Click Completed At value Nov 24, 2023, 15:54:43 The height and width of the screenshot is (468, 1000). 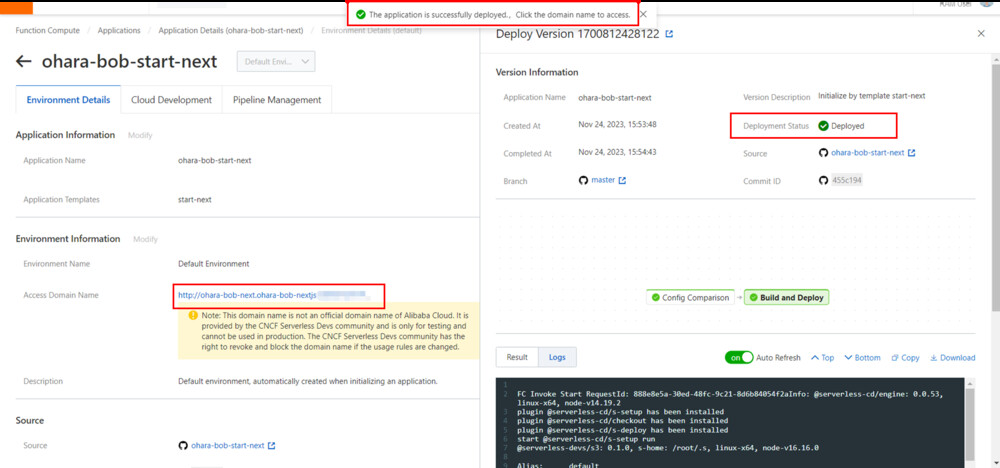pos(617,153)
